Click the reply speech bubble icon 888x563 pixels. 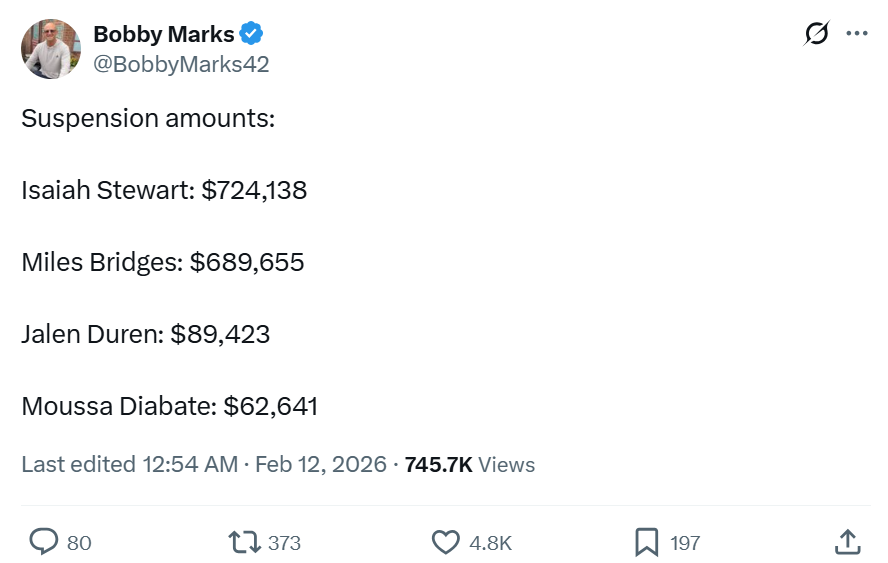coord(44,542)
